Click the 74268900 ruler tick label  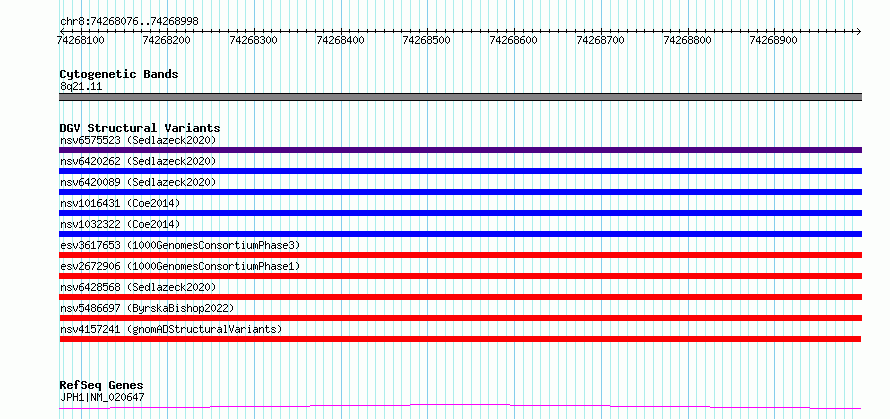[774, 40]
